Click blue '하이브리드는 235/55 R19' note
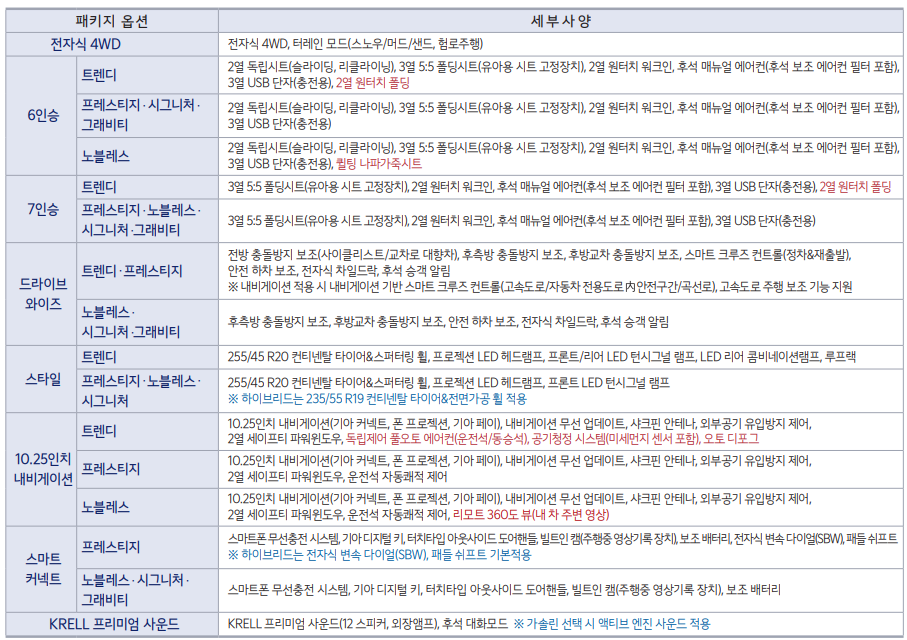The image size is (907, 640). pyautogui.click(x=377, y=399)
